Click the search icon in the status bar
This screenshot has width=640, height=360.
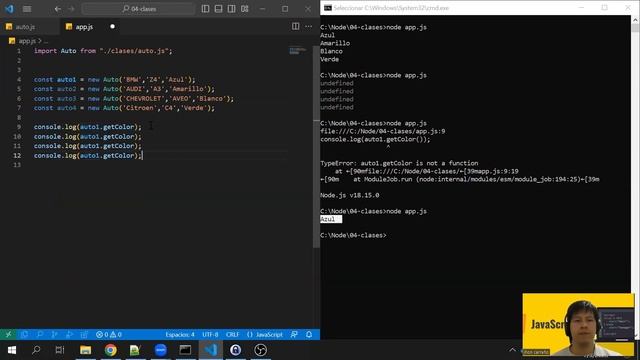tap(39, 334)
